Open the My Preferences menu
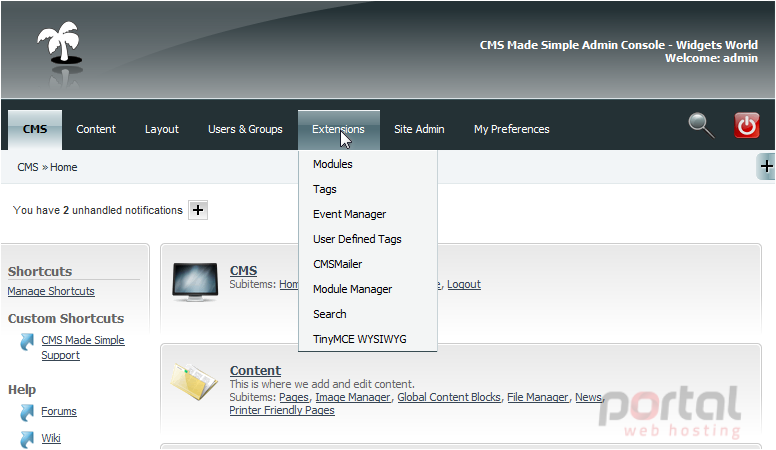This screenshot has height=450, width=776. (512, 129)
